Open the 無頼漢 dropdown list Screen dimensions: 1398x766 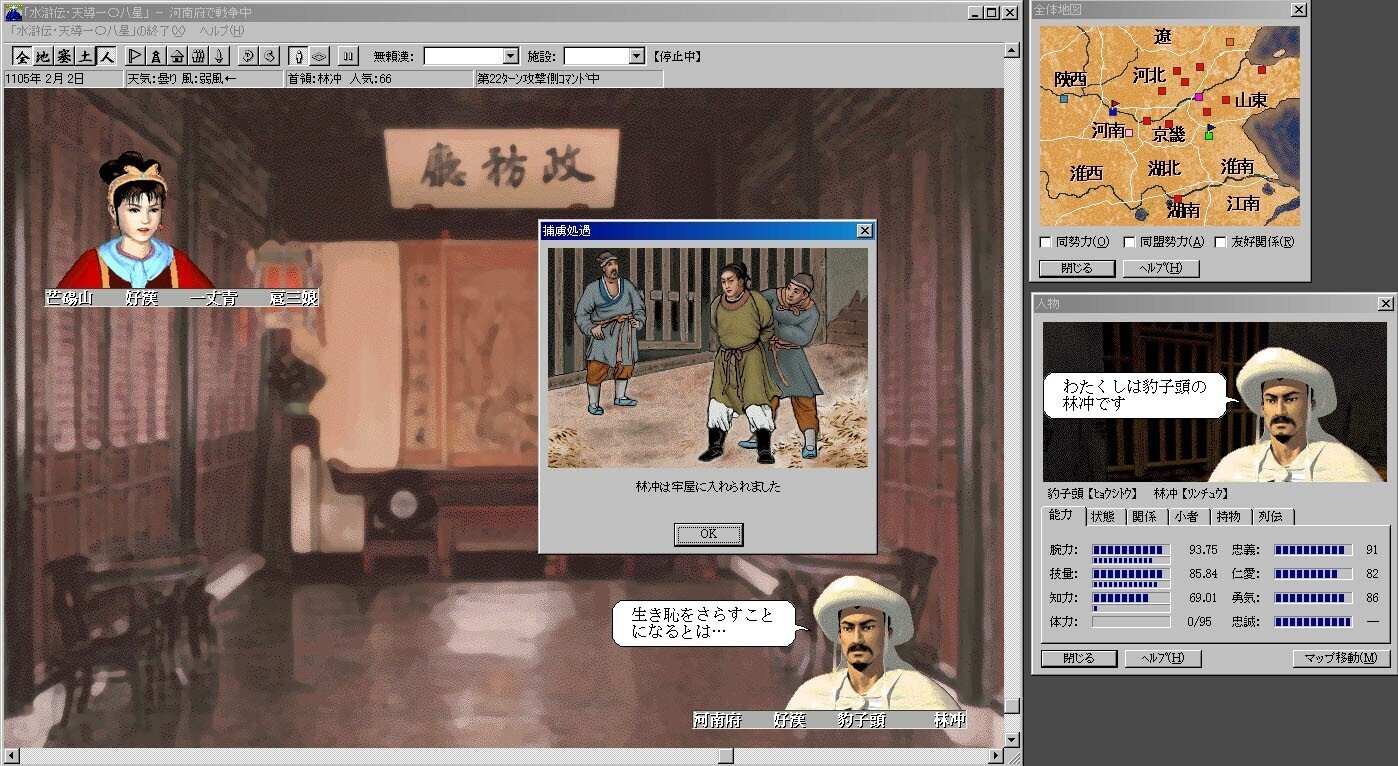pyautogui.click(x=511, y=55)
